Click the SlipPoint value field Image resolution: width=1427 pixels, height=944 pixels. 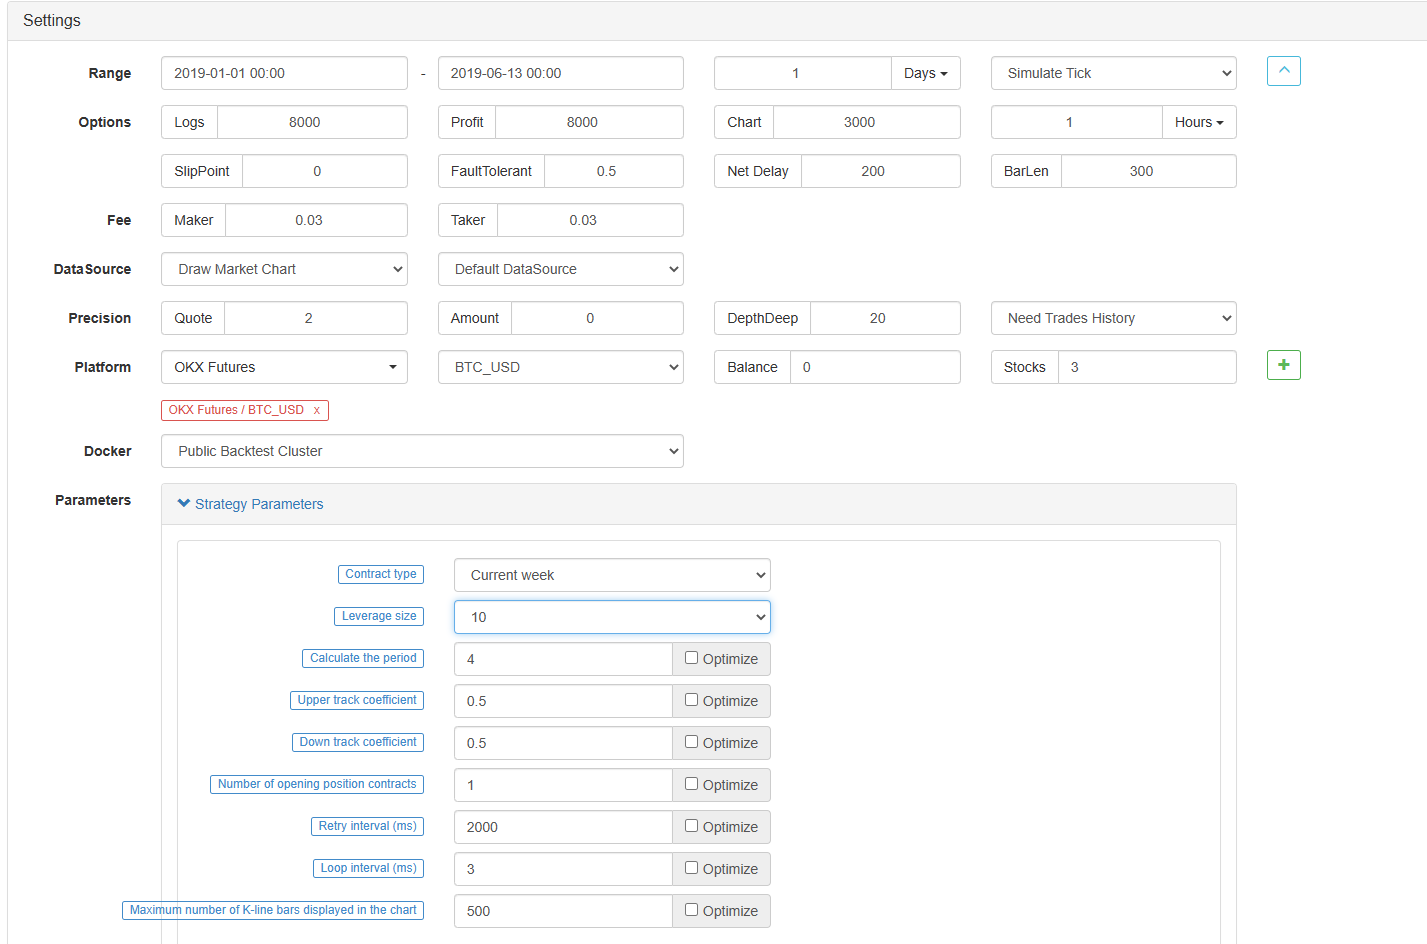(324, 171)
